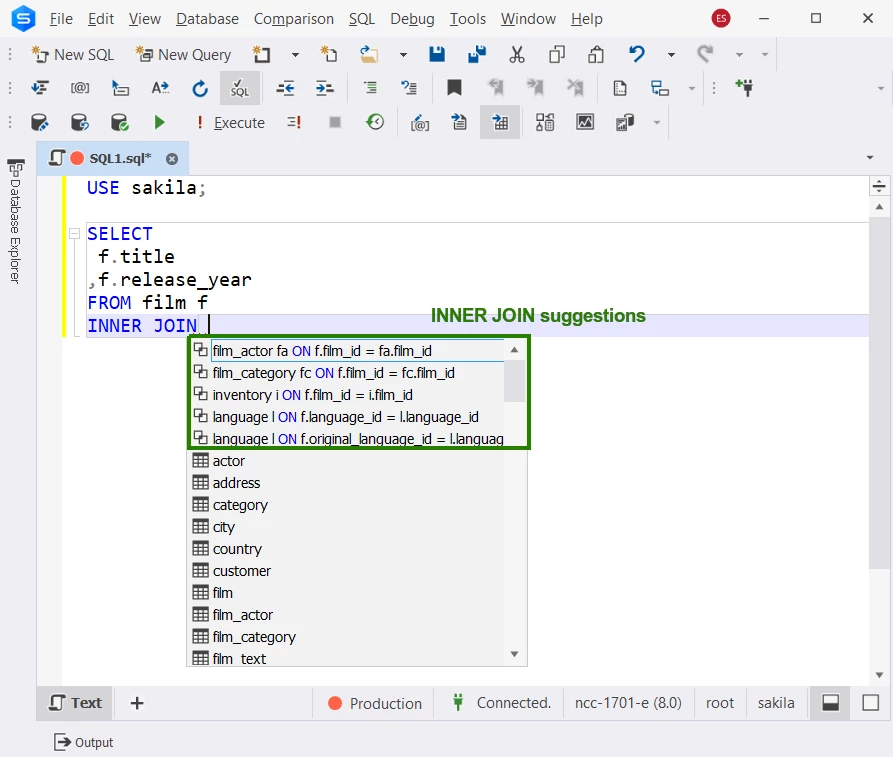Open the SQL menu
893x757 pixels.
[x=362, y=19]
